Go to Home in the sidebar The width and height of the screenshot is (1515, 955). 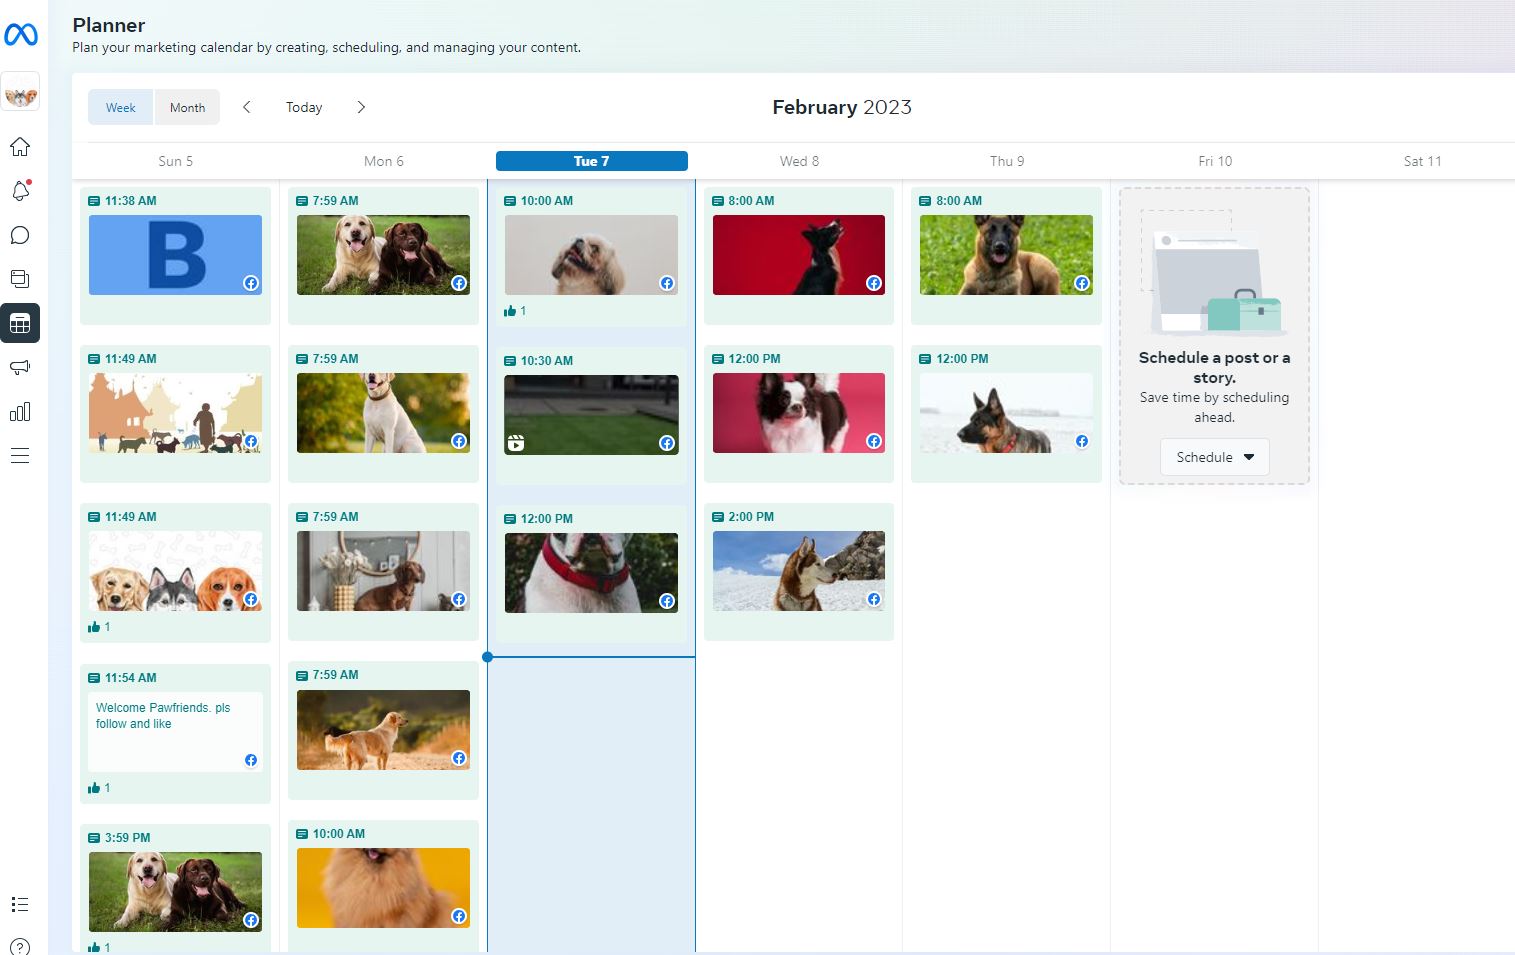20,147
